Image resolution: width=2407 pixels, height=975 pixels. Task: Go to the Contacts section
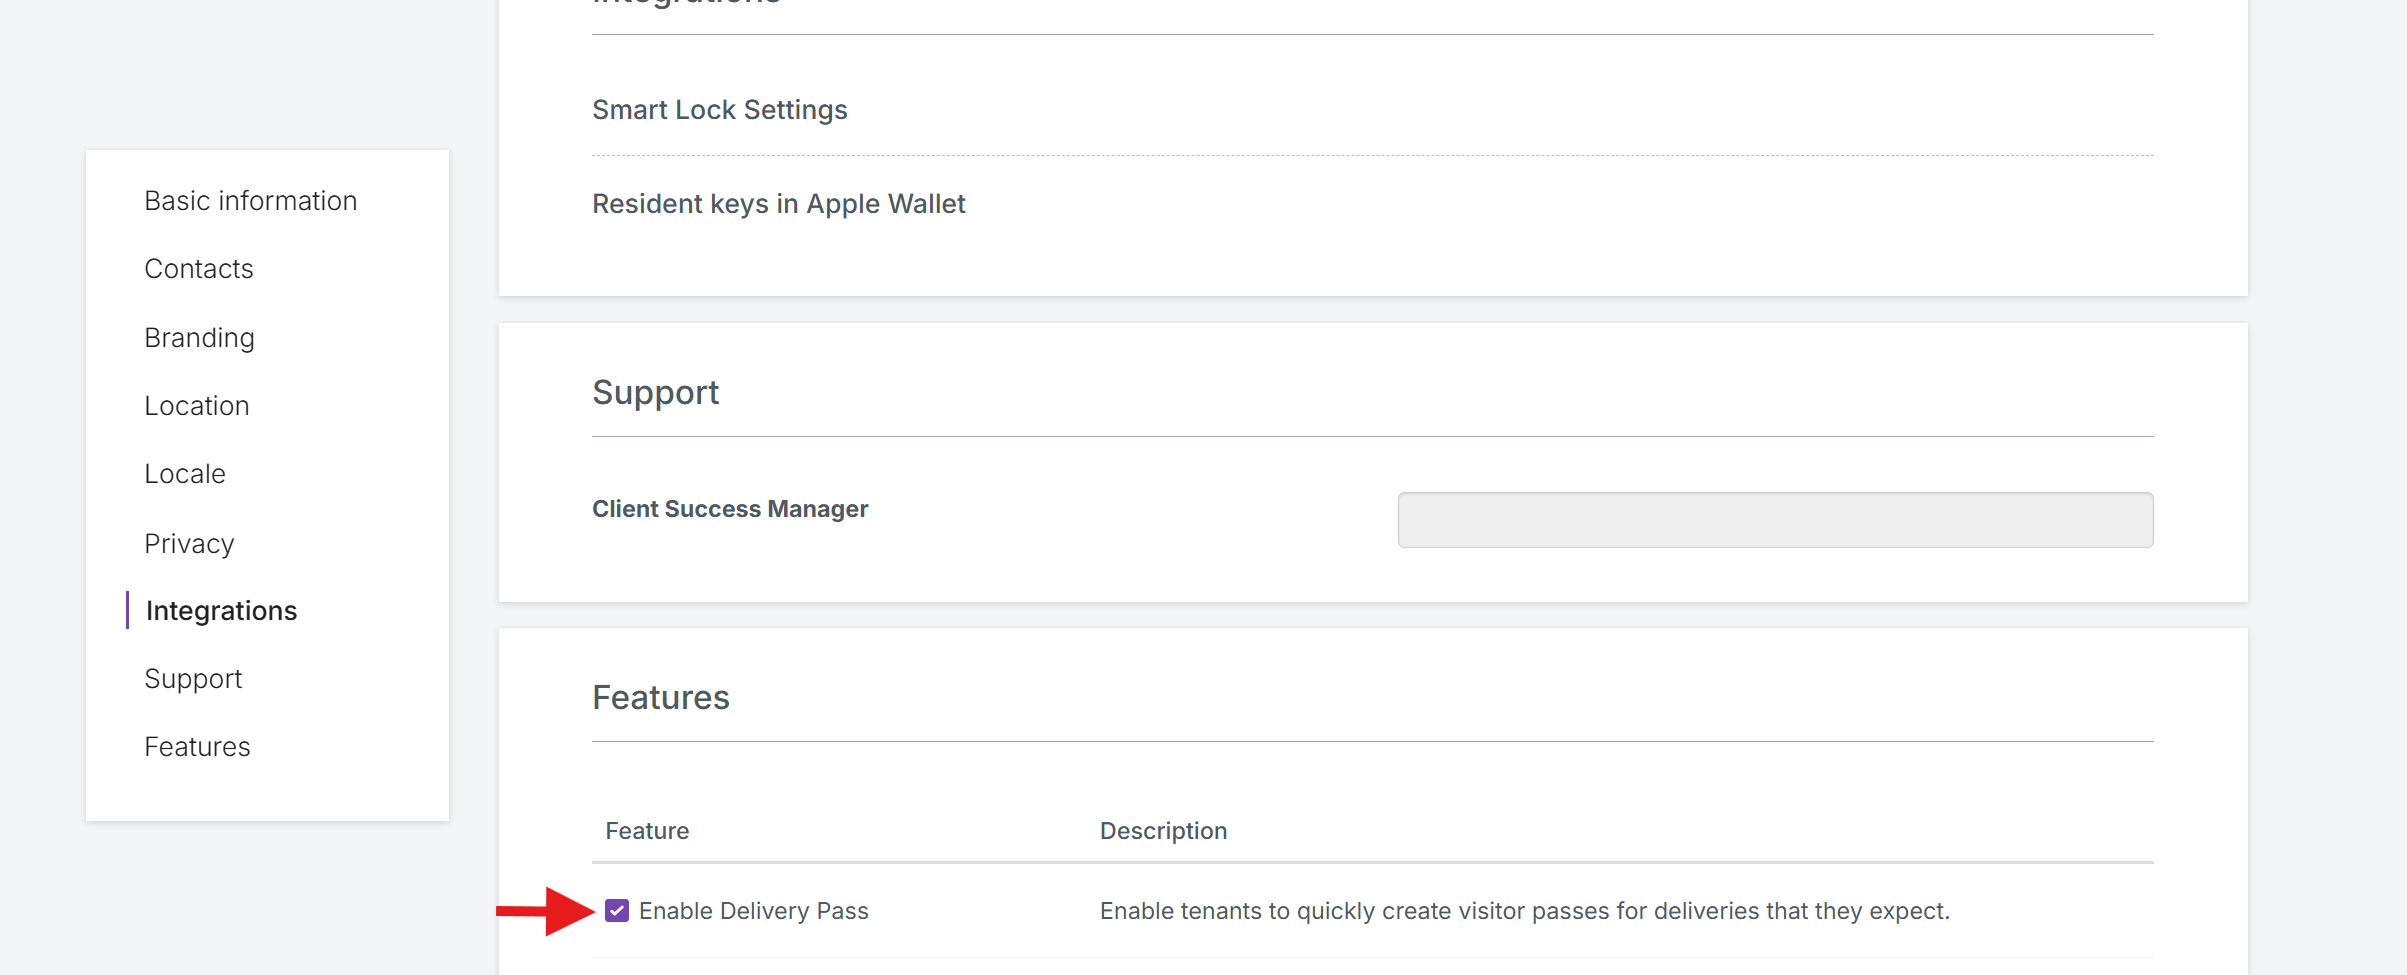pos(198,269)
